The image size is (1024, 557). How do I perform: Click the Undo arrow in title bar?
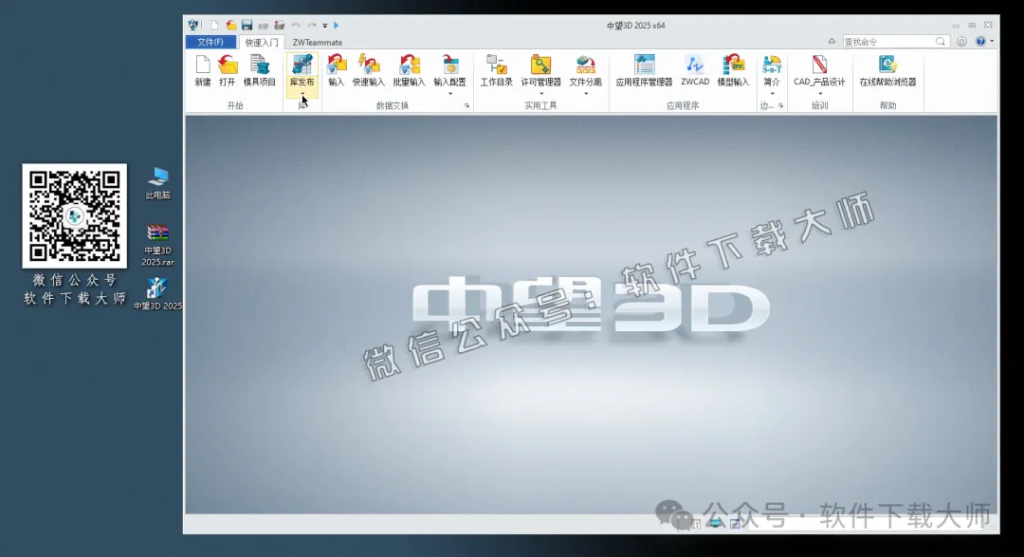tap(296, 25)
